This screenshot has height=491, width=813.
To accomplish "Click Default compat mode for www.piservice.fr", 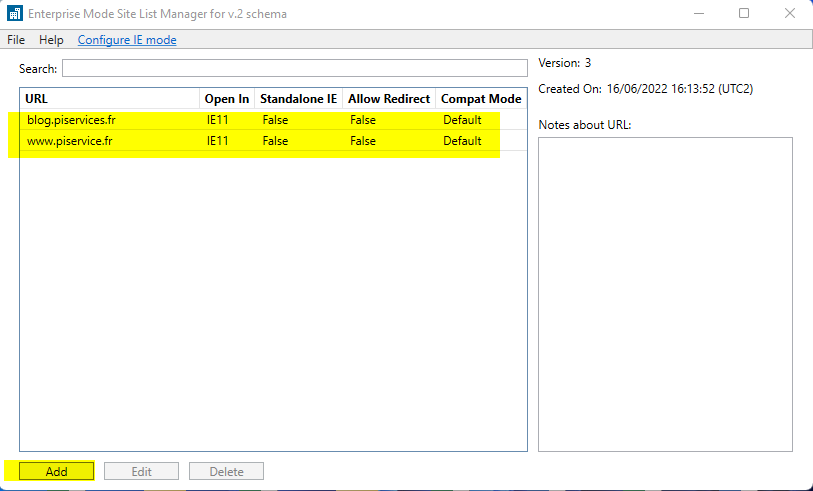I will 462,141.
